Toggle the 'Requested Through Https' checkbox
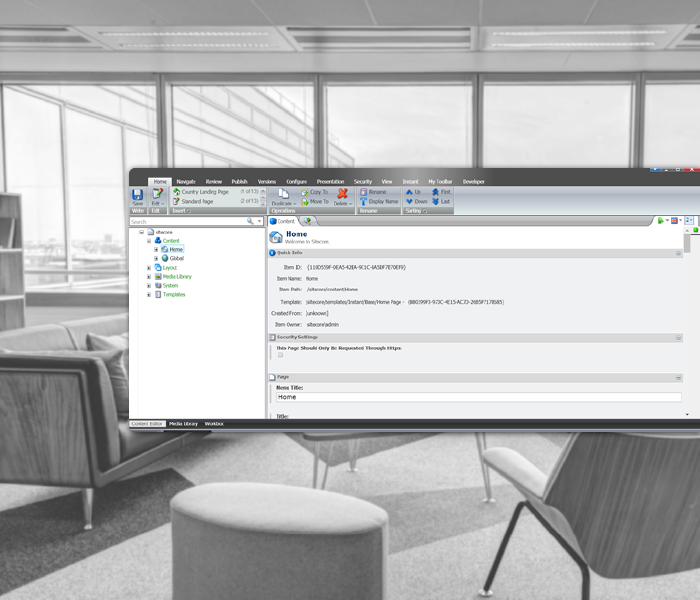The image size is (700, 600). 281,355
